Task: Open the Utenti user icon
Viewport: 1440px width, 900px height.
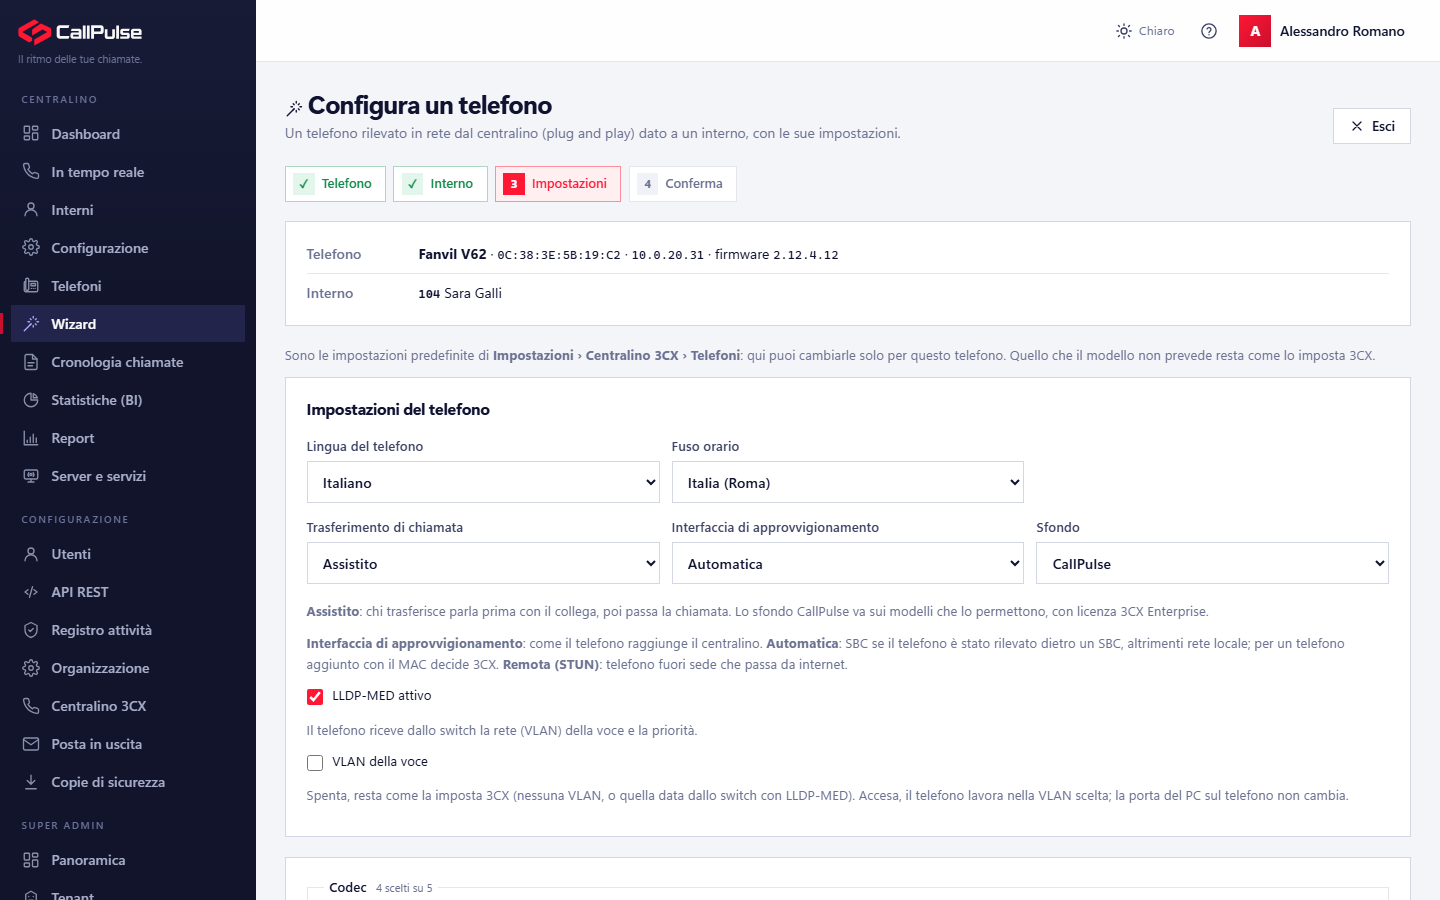Action: click(31, 554)
